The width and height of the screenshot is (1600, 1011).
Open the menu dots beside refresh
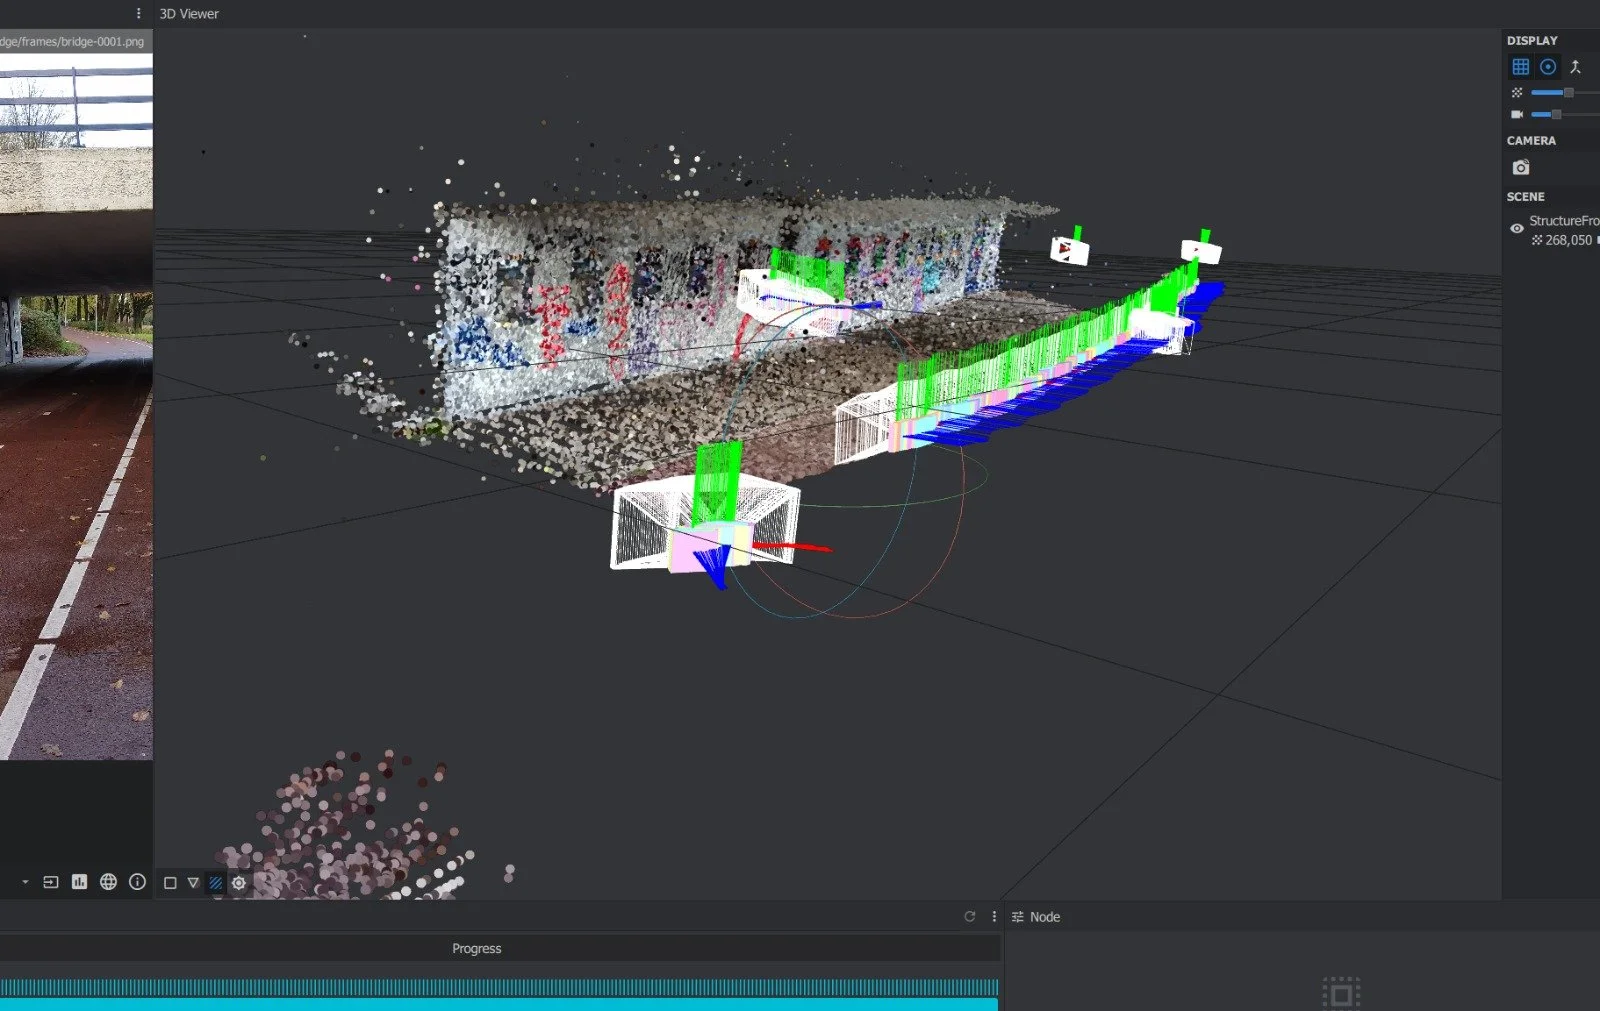(993, 916)
